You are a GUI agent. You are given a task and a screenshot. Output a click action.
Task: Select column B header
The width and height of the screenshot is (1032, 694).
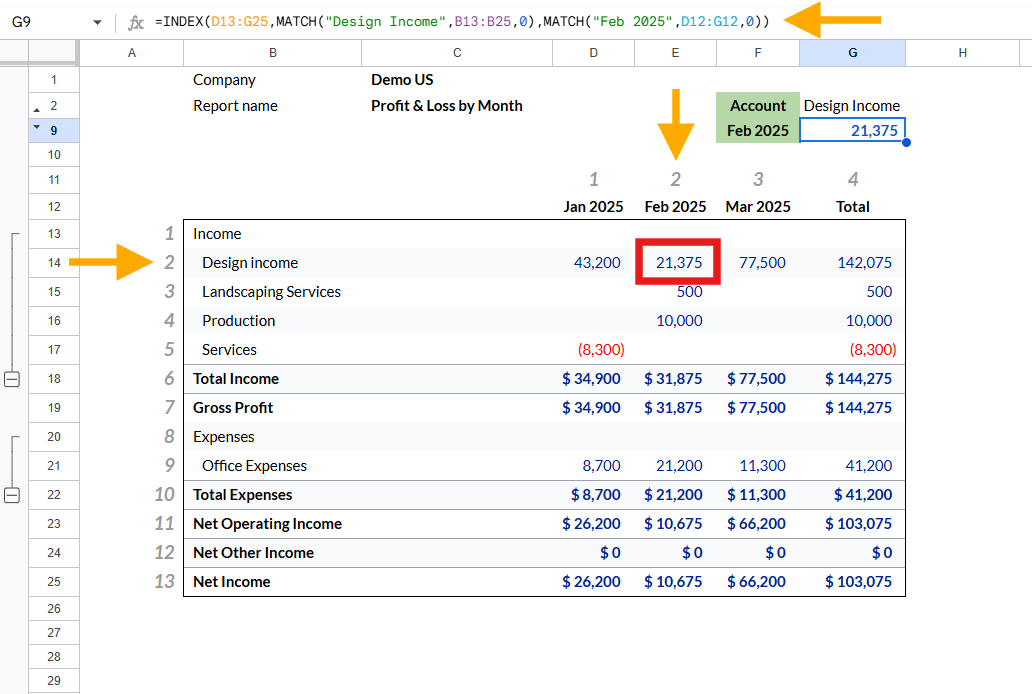272,53
